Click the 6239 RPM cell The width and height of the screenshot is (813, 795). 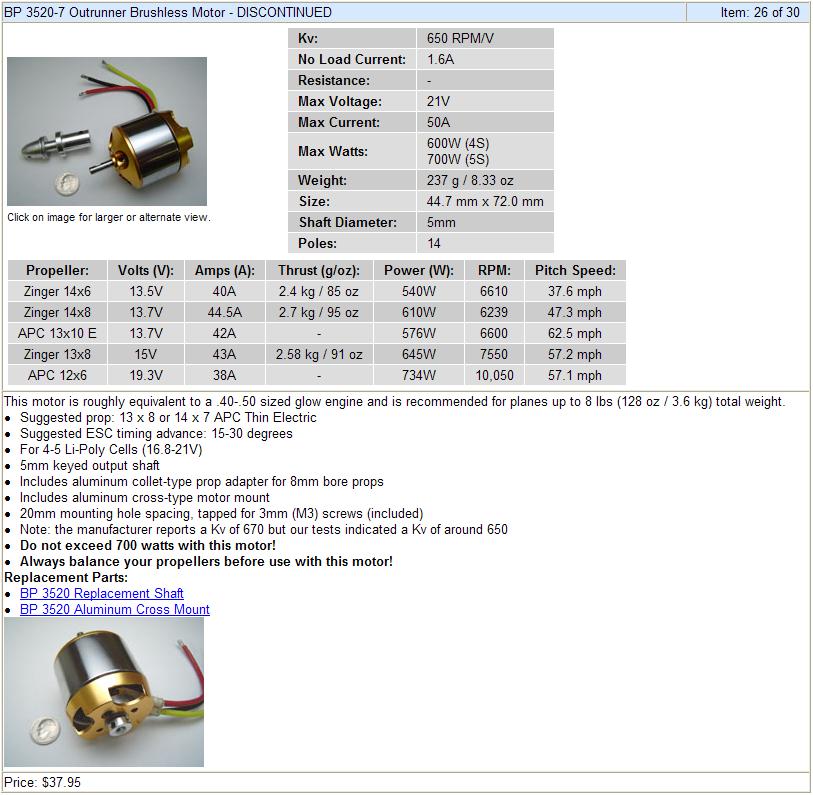494,313
